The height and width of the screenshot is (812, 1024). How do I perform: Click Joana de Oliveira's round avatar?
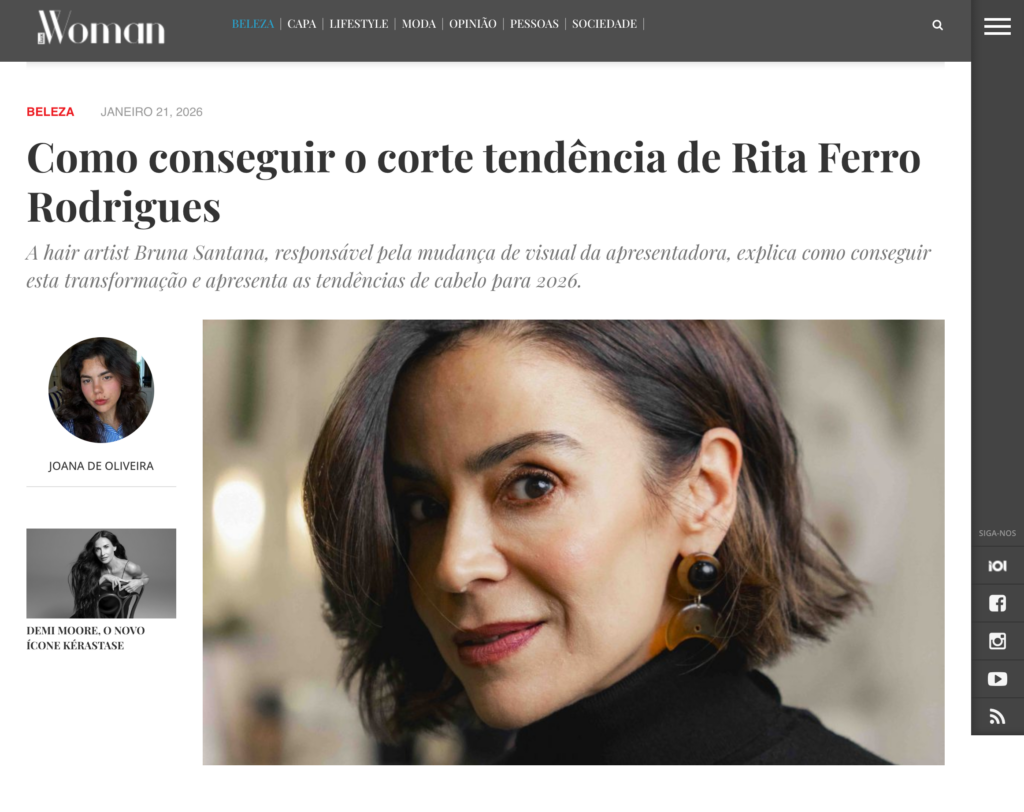pyautogui.click(x=101, y=390)
